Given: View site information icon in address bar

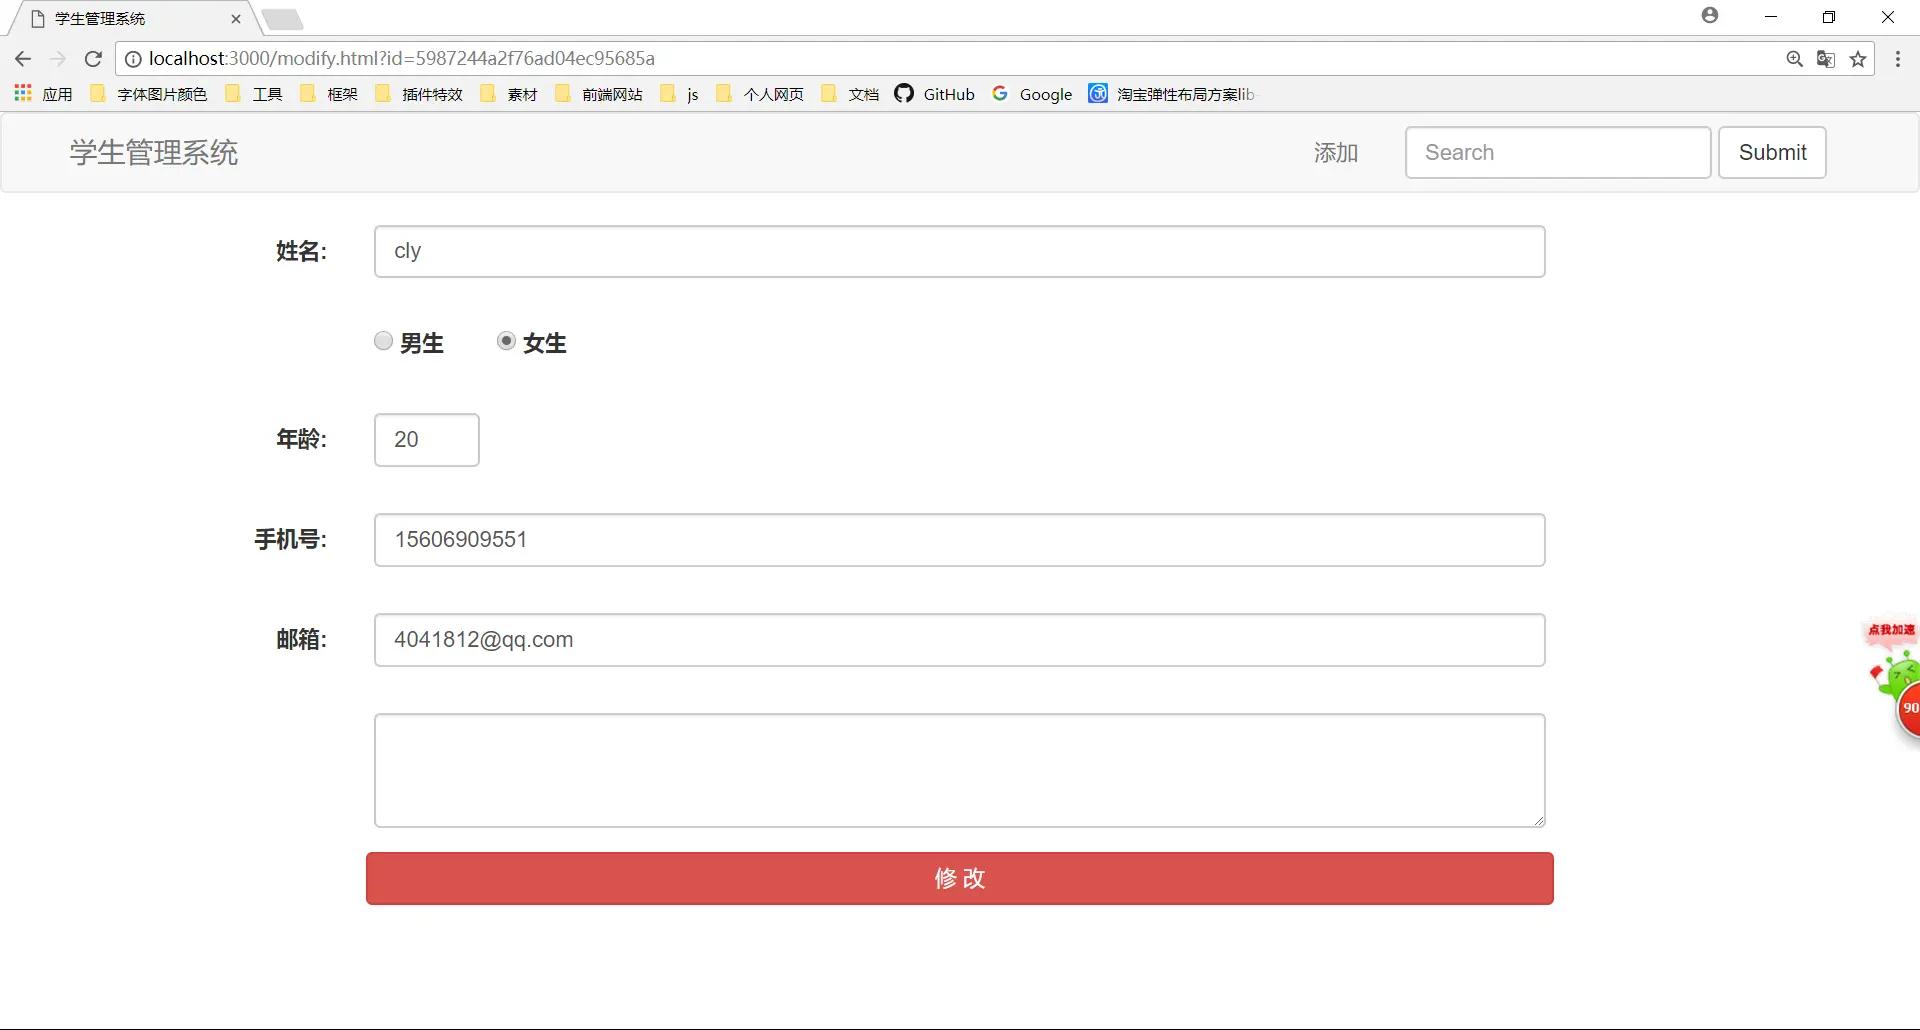Looking at the screenshot, I should tap(133, 59).
